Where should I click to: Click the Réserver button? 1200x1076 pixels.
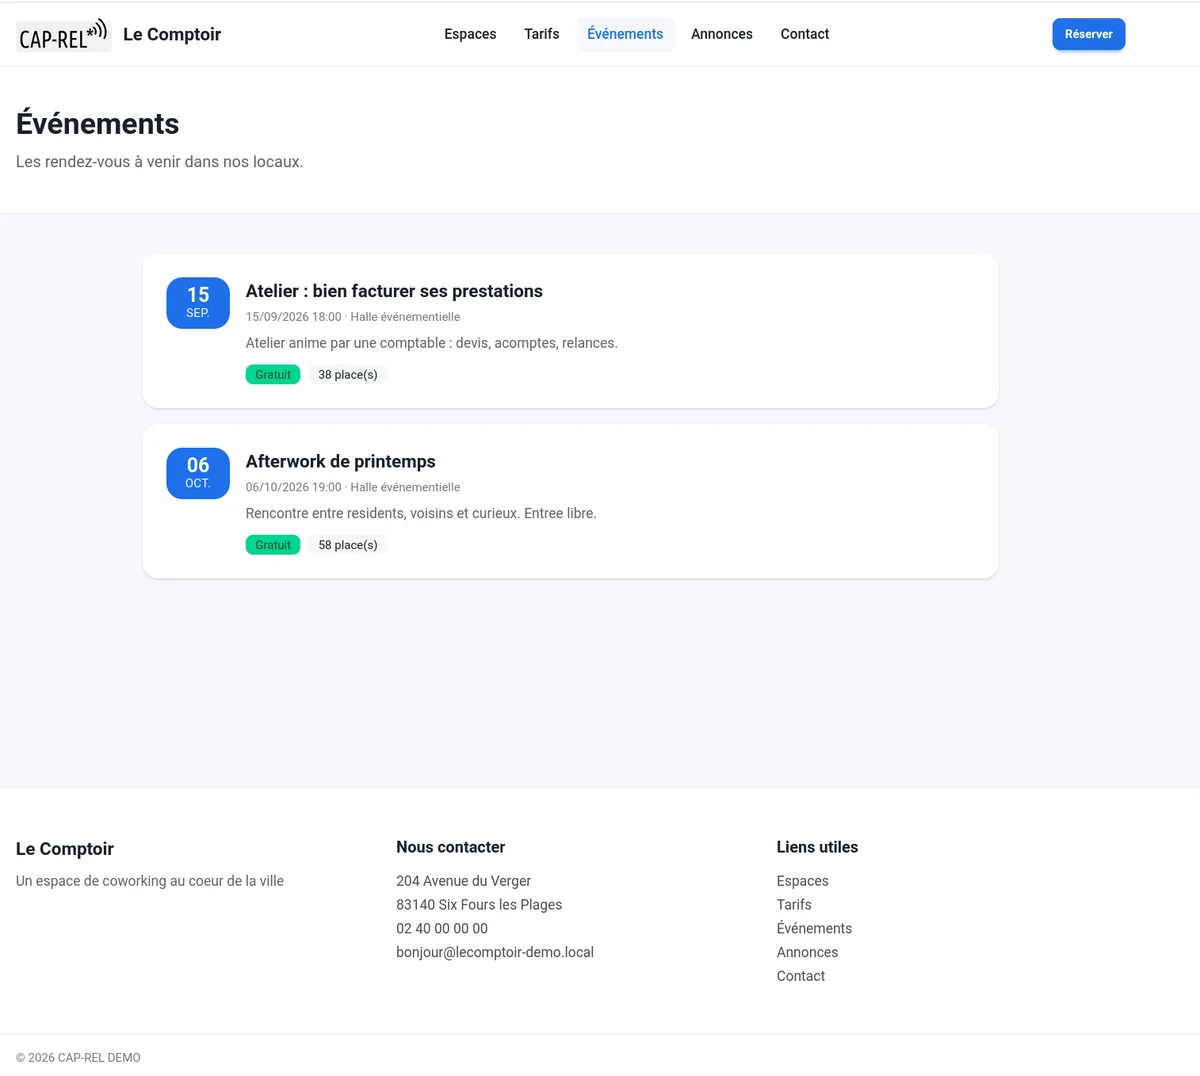[x=1089, y=34]
